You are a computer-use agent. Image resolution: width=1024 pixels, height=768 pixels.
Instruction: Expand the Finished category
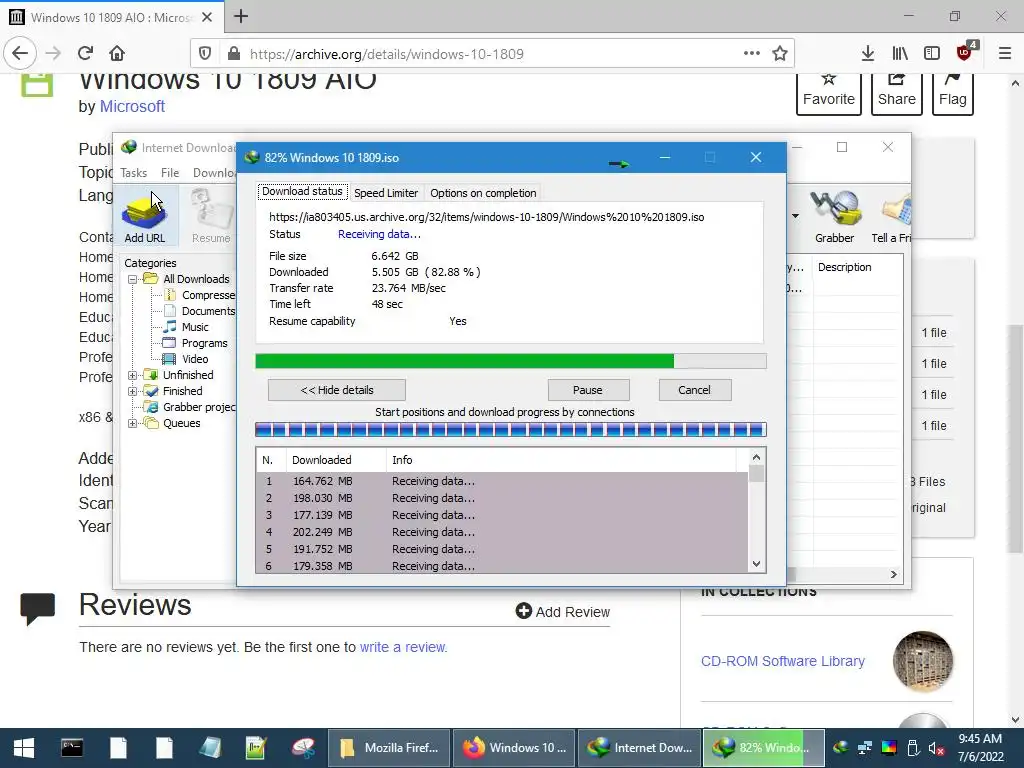point(133,391)
